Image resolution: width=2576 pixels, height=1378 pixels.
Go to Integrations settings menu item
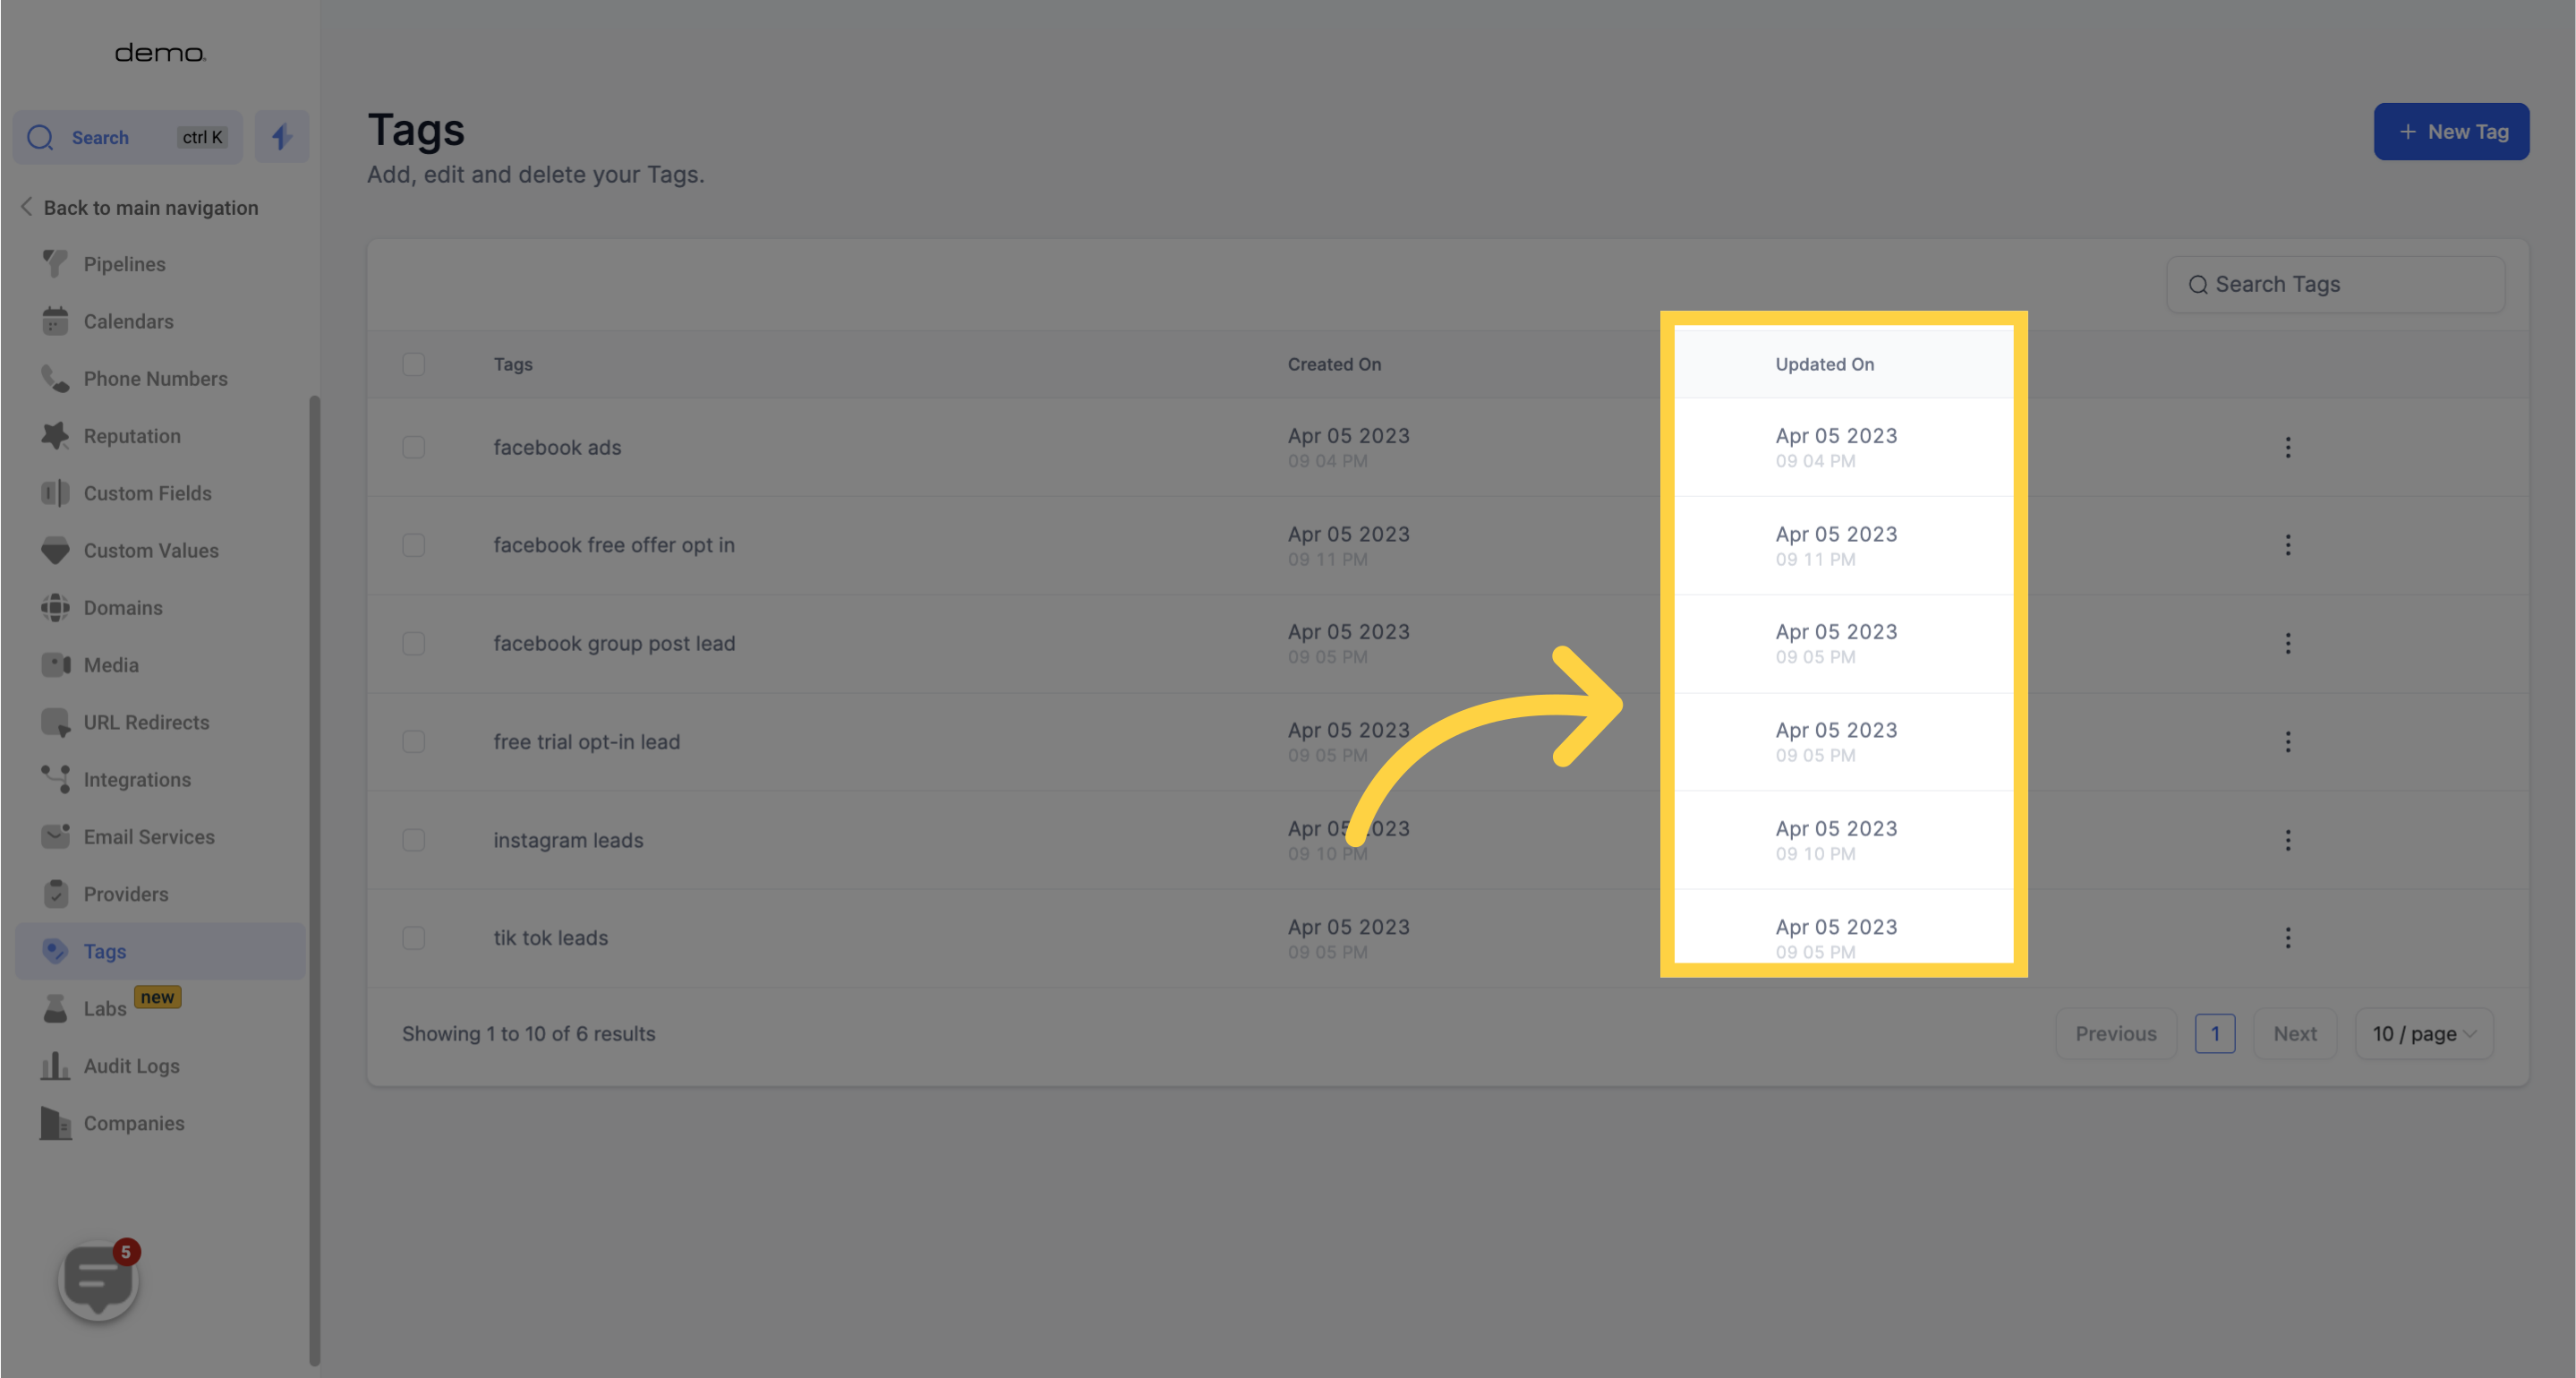click(x=137, y=780)
